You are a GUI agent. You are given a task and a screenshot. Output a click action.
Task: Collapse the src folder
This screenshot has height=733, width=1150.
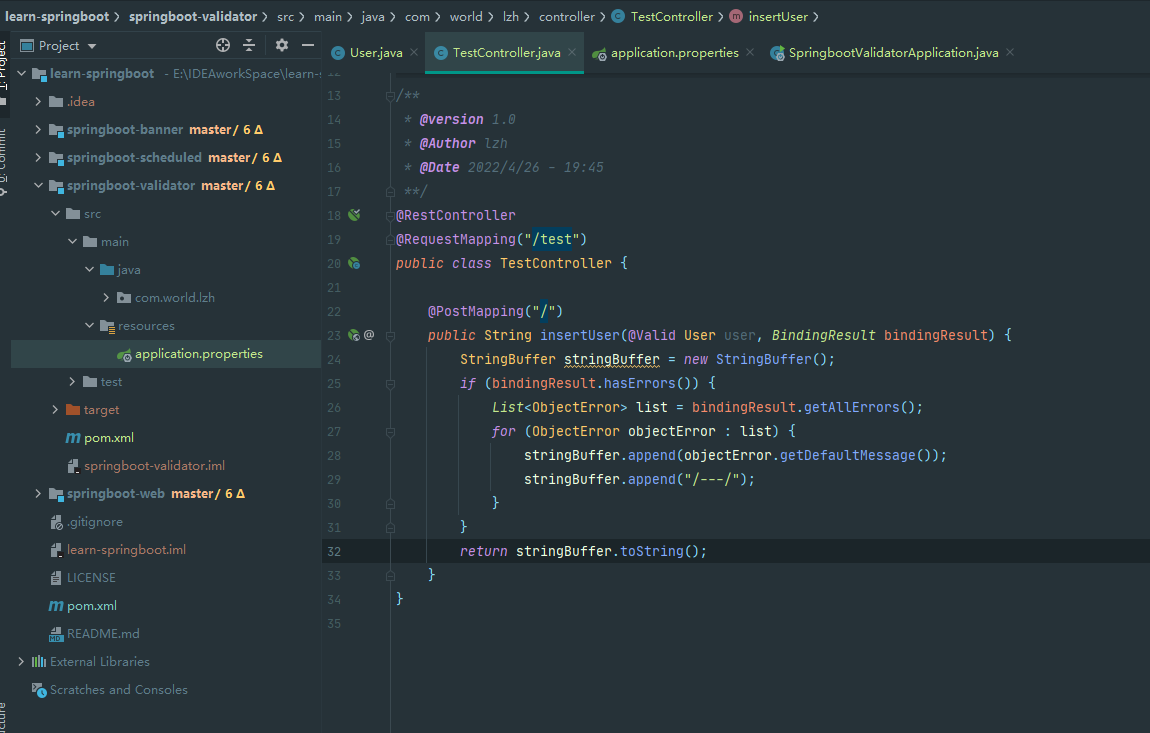[55, 214]
